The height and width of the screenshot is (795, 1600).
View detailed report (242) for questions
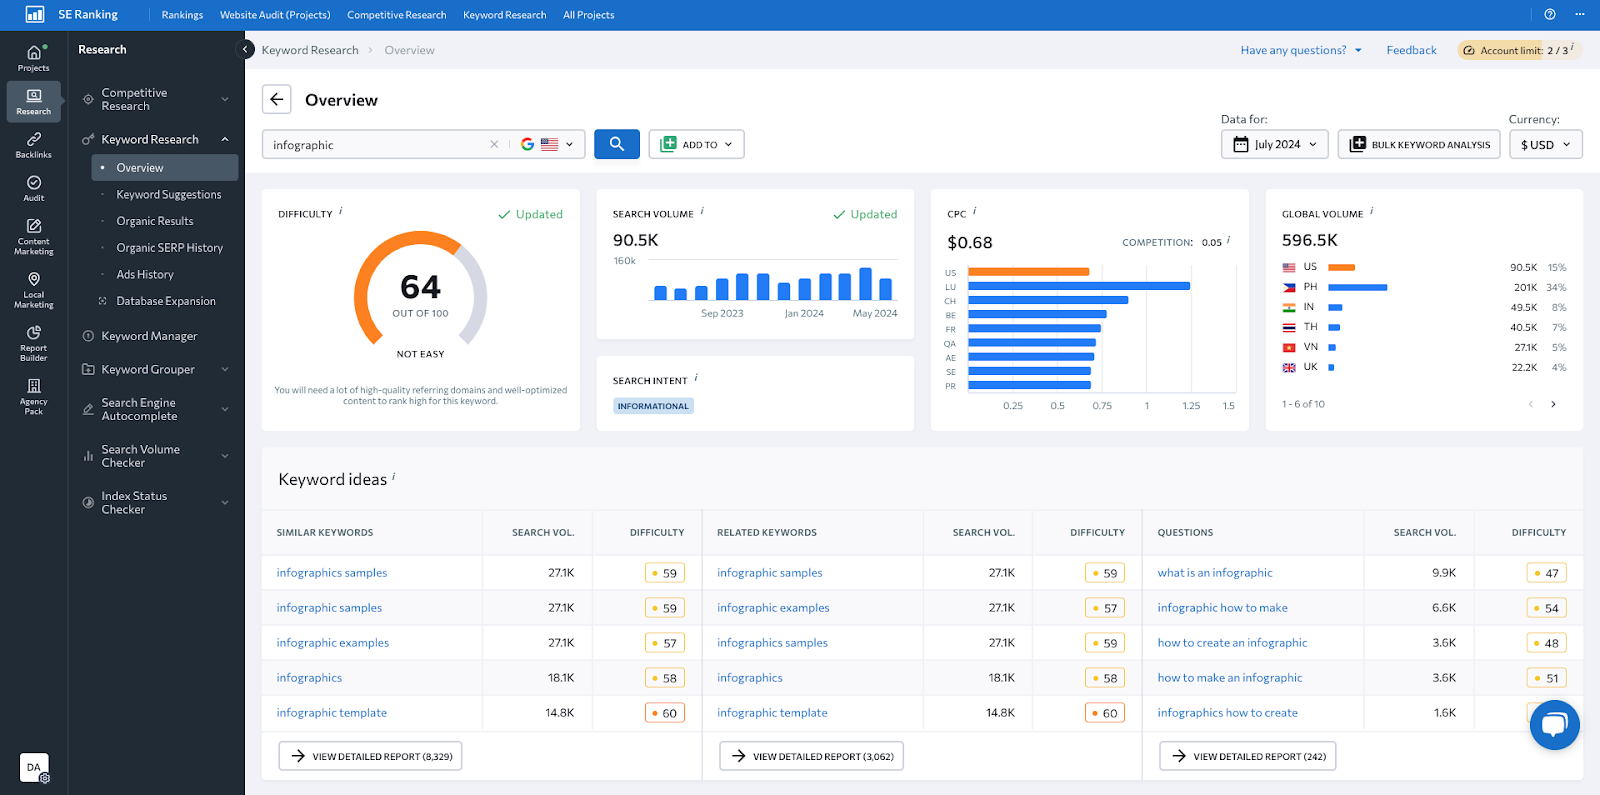tap(1248, 756)
